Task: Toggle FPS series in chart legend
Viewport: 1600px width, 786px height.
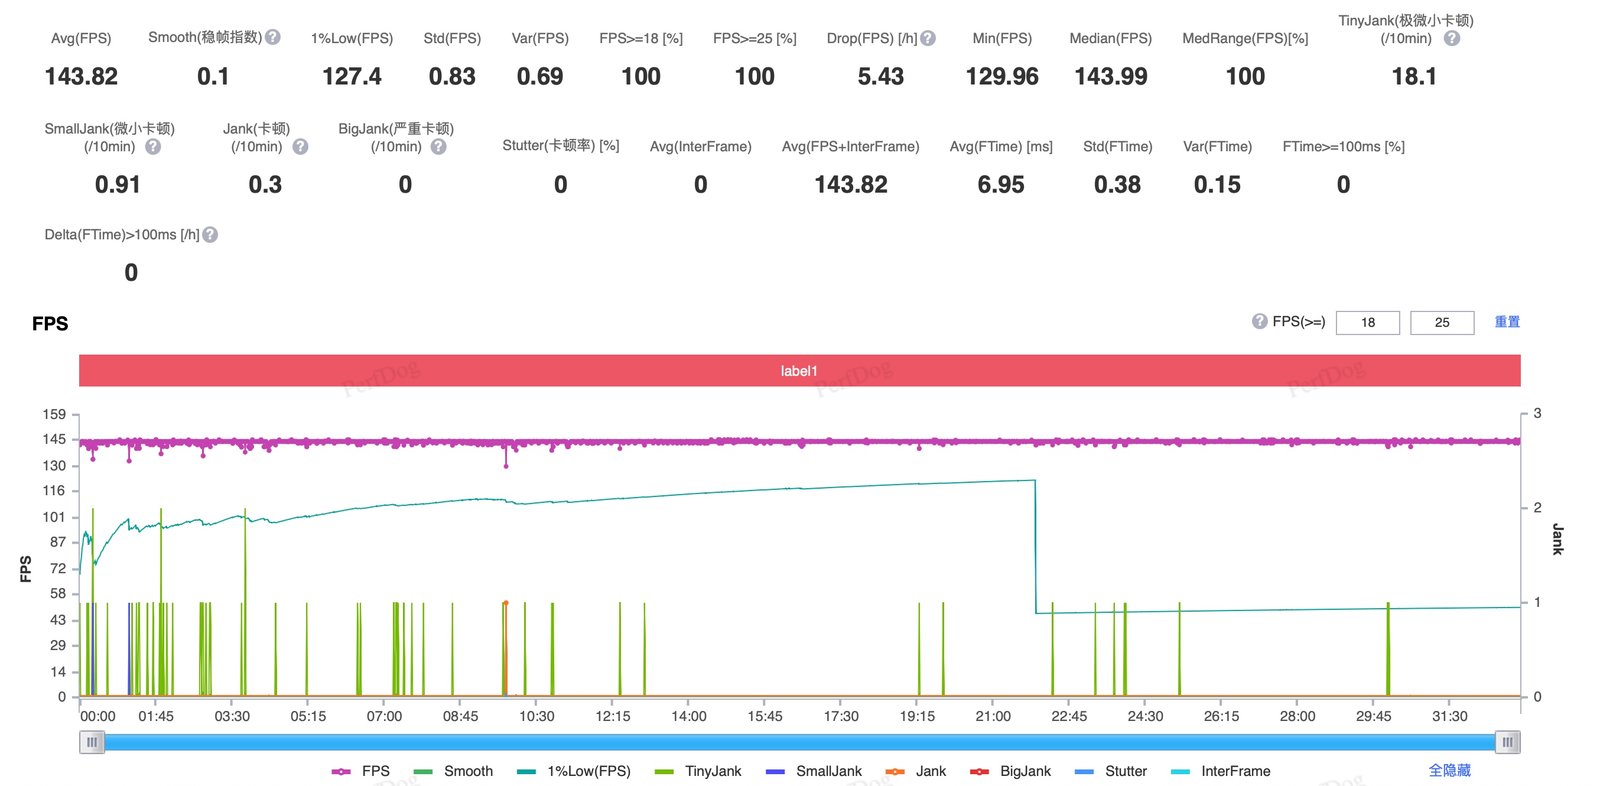Action: [x=360, y=771]
